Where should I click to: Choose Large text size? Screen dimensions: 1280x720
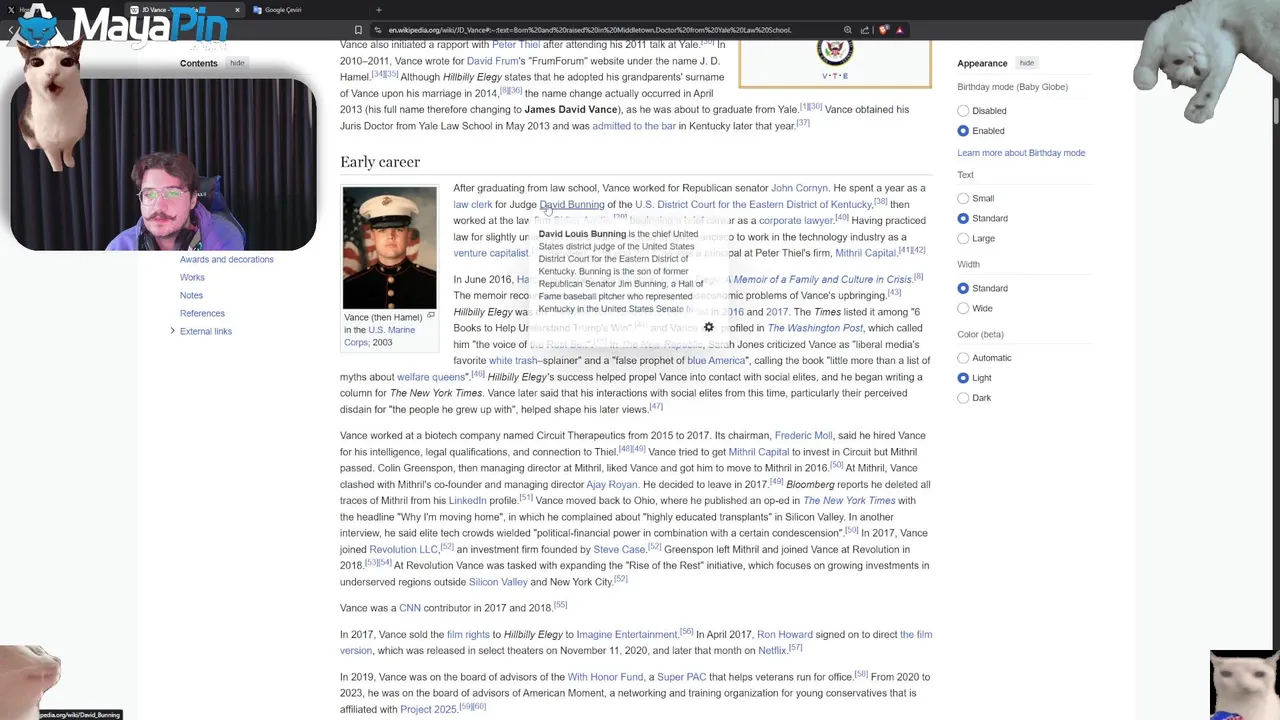pyautogui.click(x=963, y=238)
